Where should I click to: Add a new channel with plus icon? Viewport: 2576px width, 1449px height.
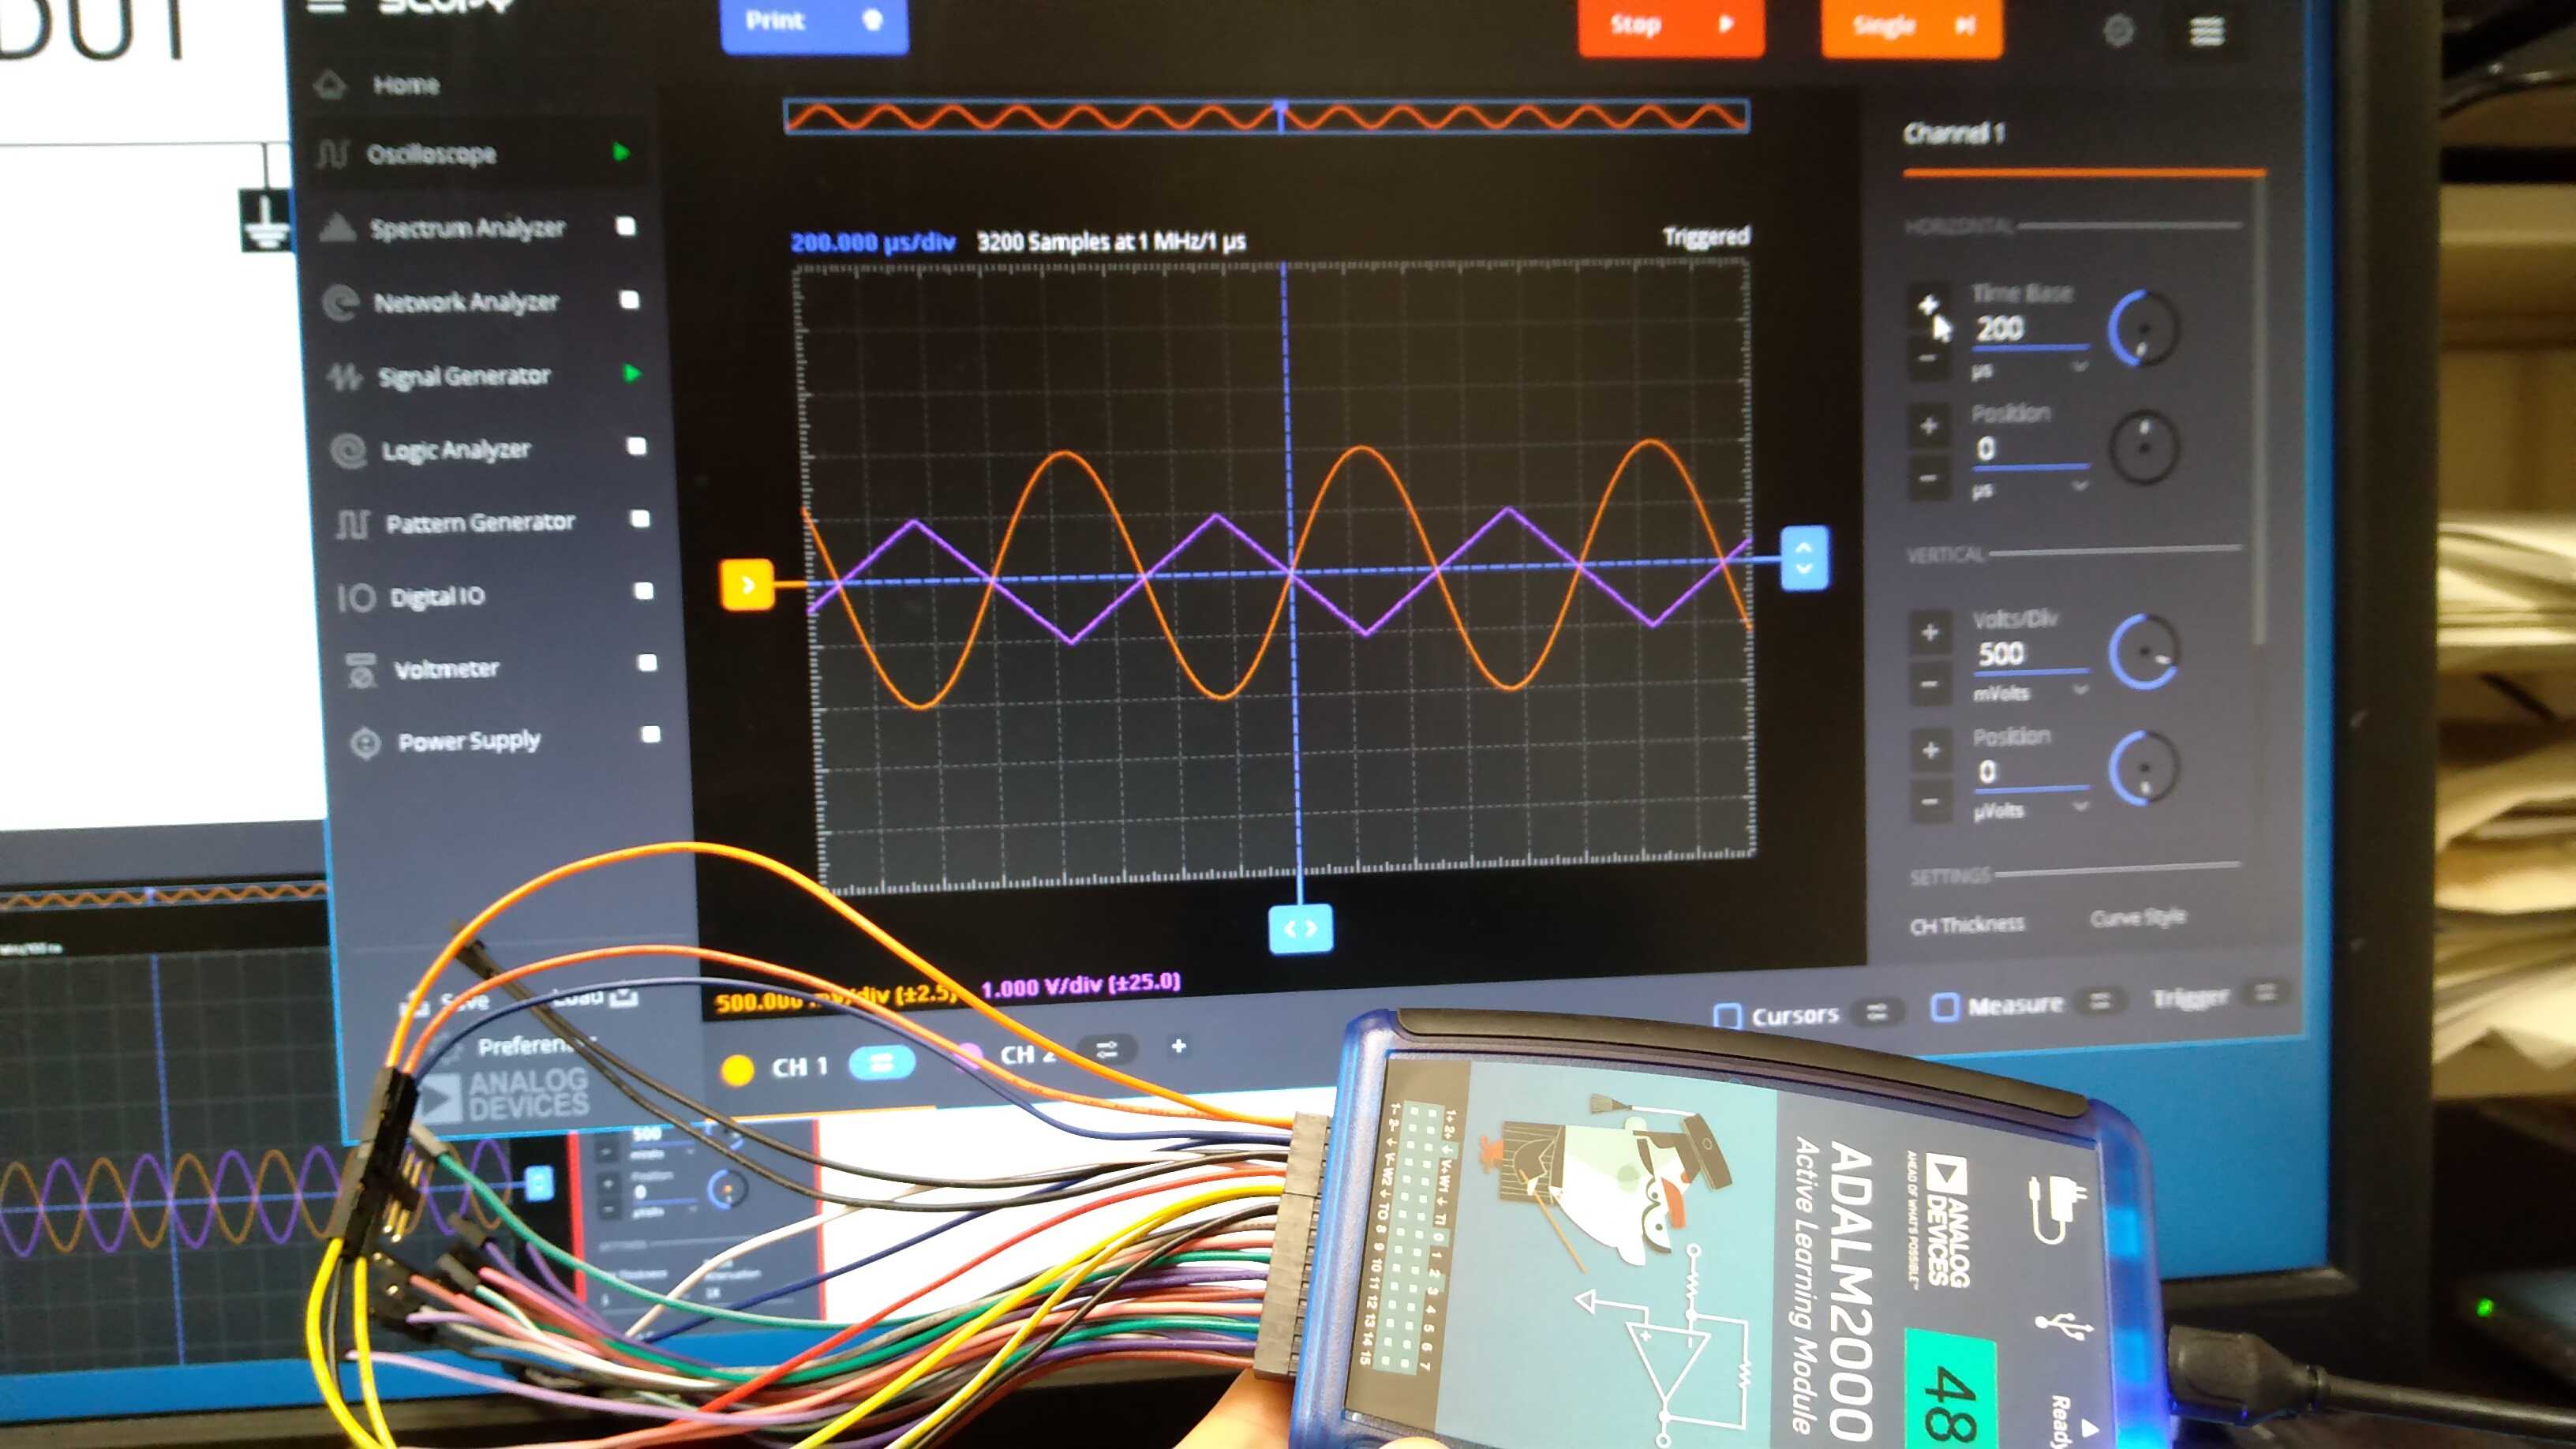(x=1178, y=1046)
